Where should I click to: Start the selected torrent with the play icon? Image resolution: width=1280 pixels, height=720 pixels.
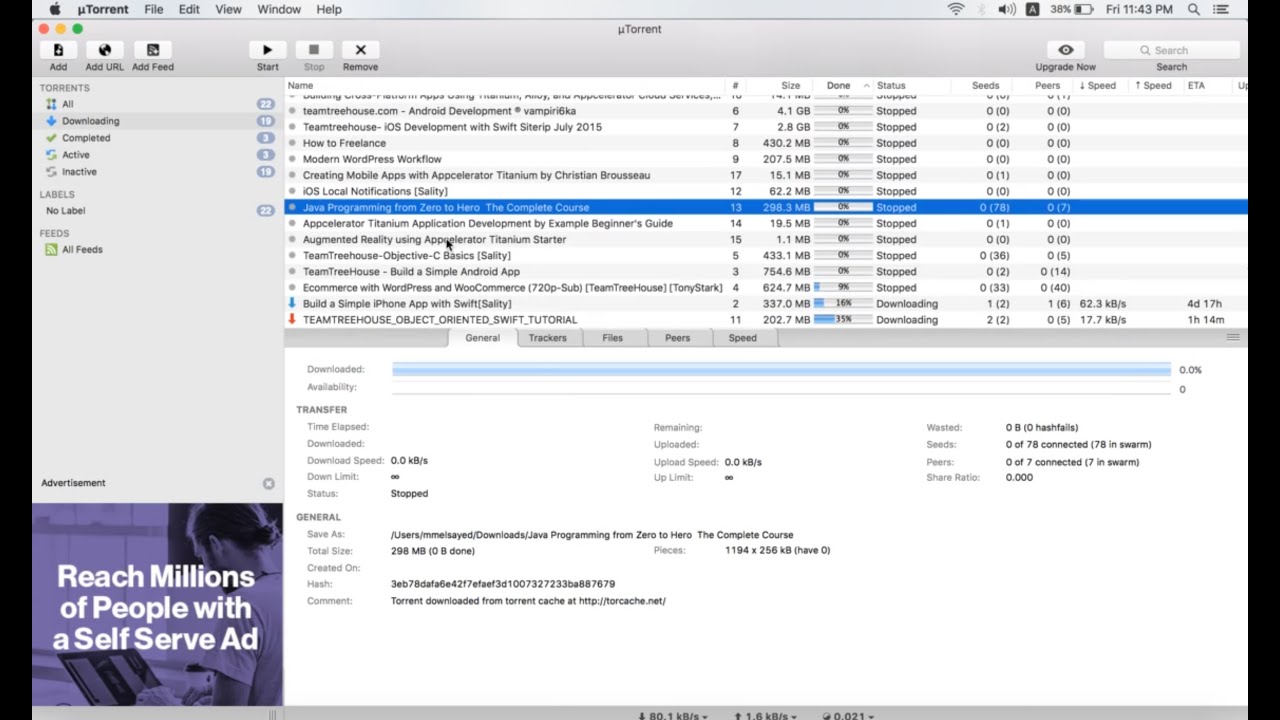tap(267, 50)
